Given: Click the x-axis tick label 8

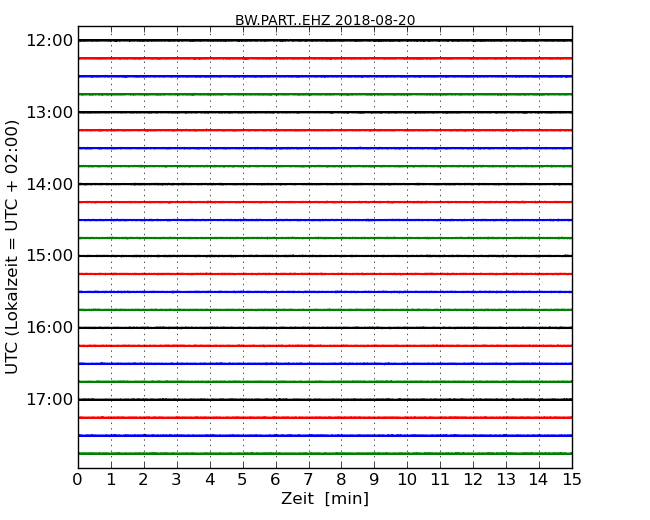Looking at the screenshot, I should click(x=341, y=479).
